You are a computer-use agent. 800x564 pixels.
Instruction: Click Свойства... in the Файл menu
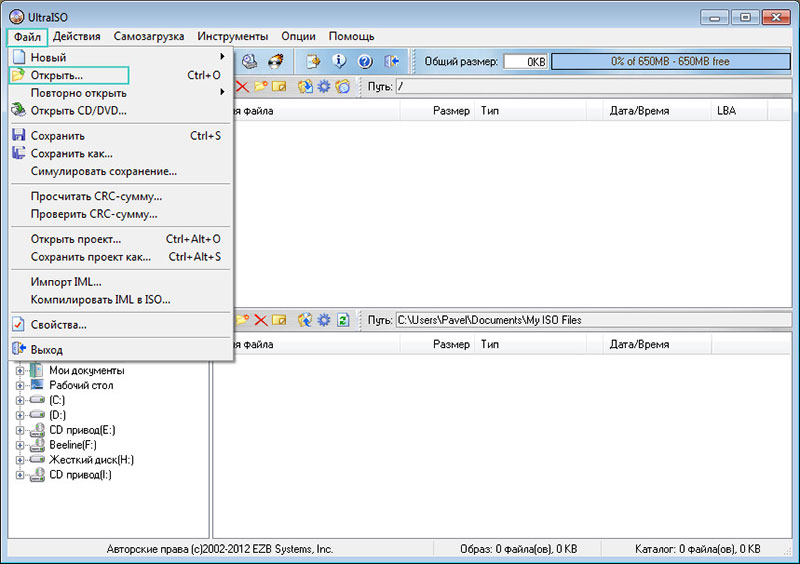[58, 324]
